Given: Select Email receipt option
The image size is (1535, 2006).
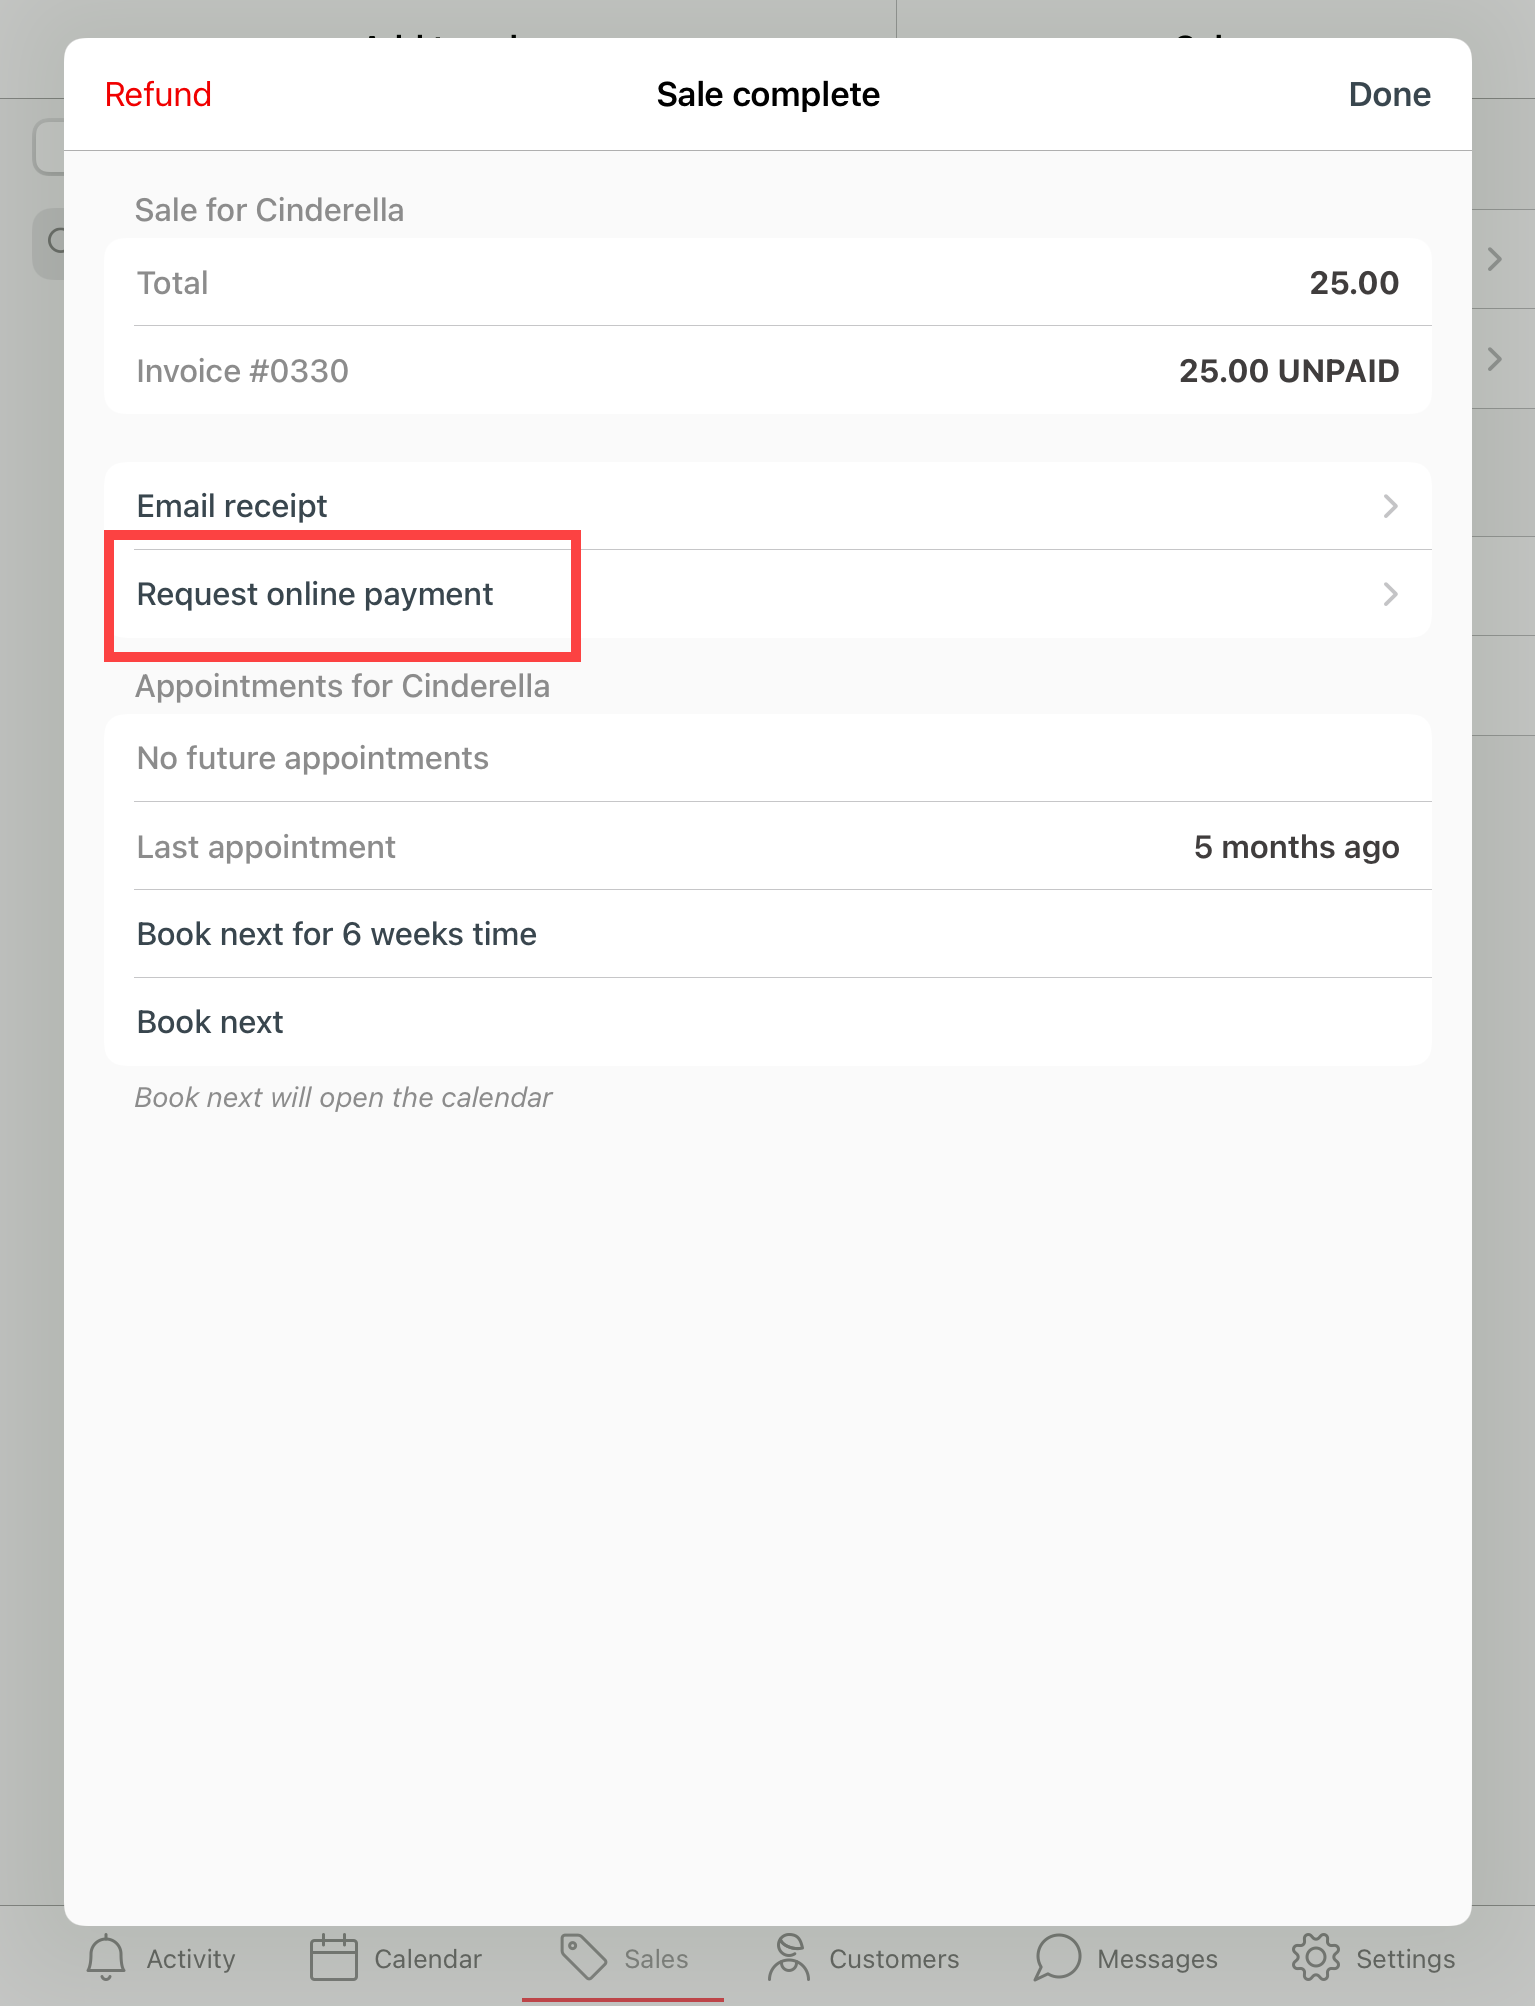Looking at the screenshot, I should tap(232, 506).
